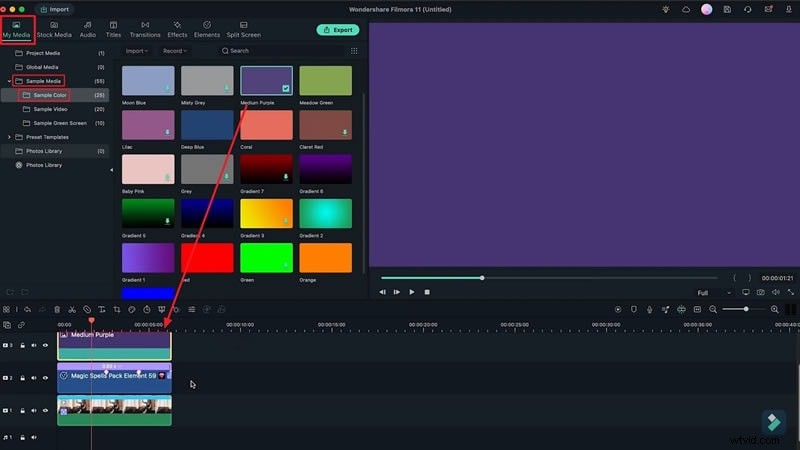
Task: Open the audio adjust lines icon
Action: click(192, 310)
